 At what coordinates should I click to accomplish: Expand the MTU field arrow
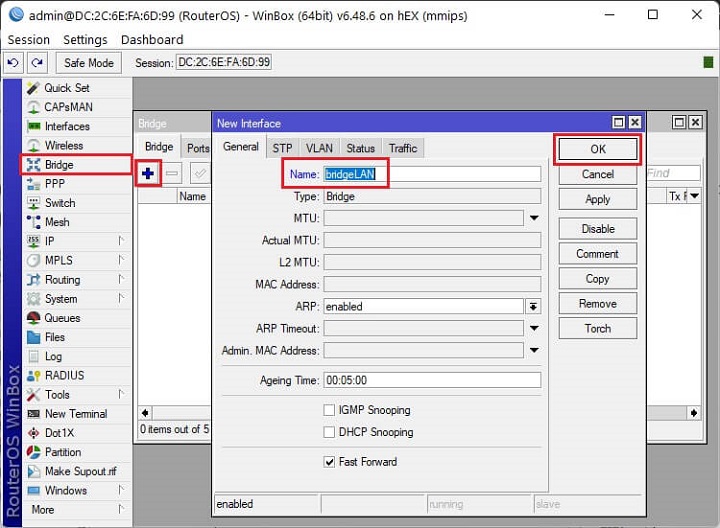pos(534,218)
